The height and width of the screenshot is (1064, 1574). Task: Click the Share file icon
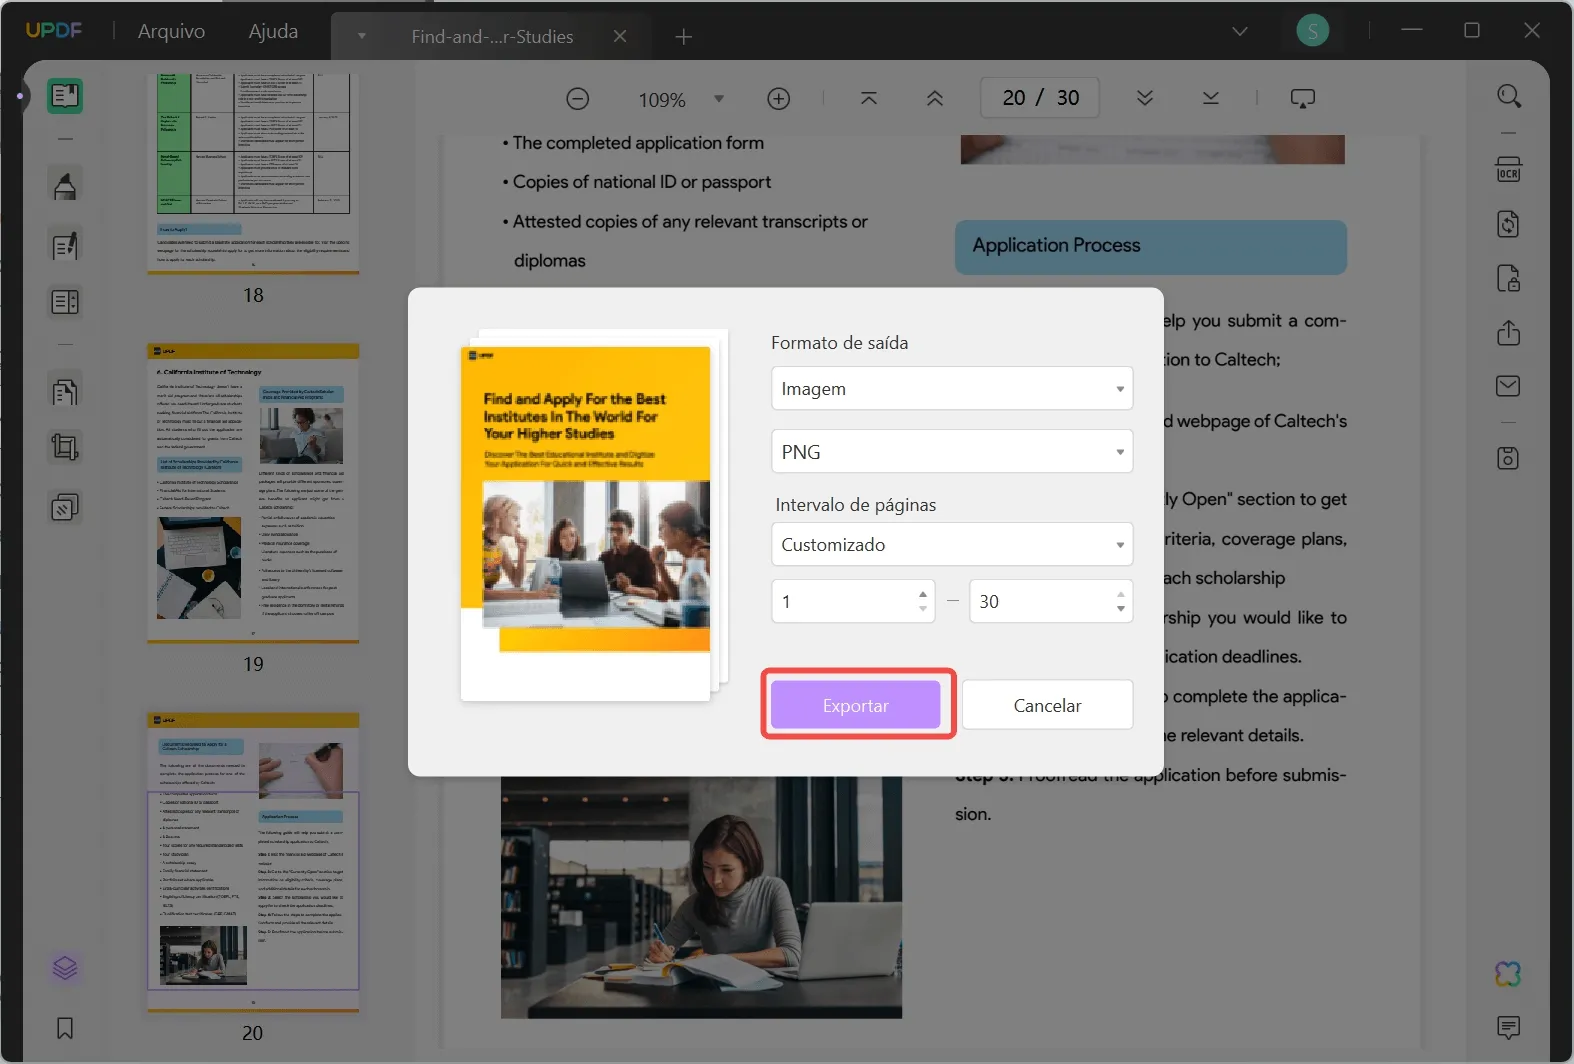1509,333
